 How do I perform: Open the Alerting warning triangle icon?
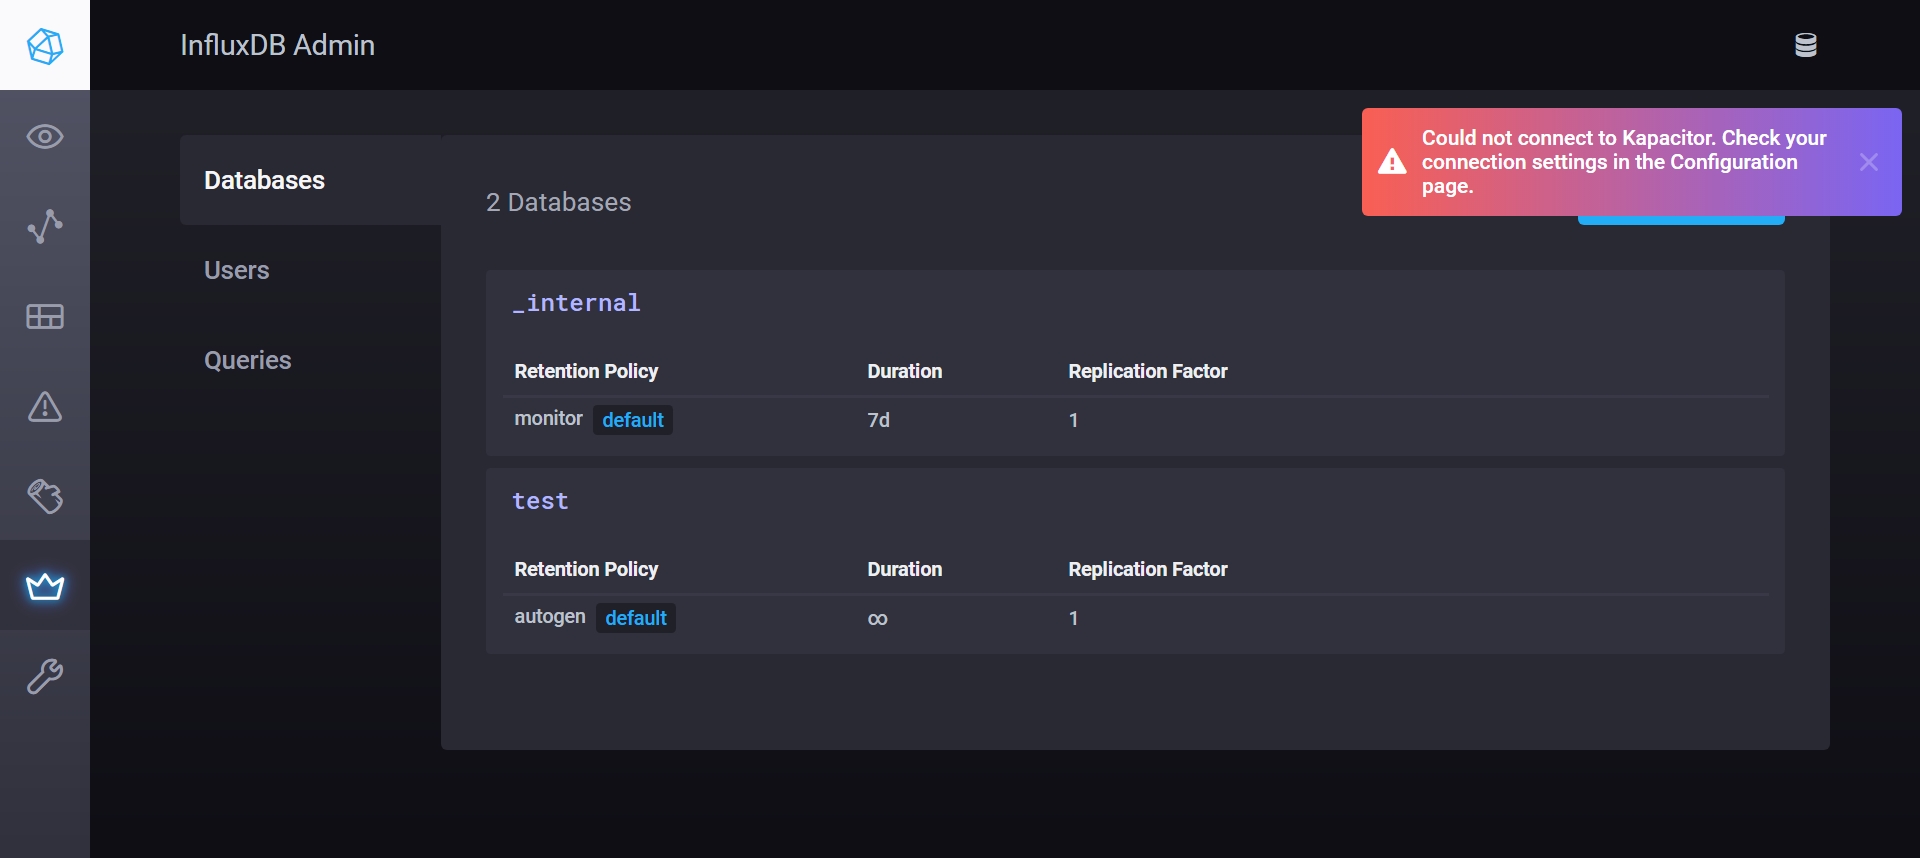pyautogui.click(x=45, y=406)
